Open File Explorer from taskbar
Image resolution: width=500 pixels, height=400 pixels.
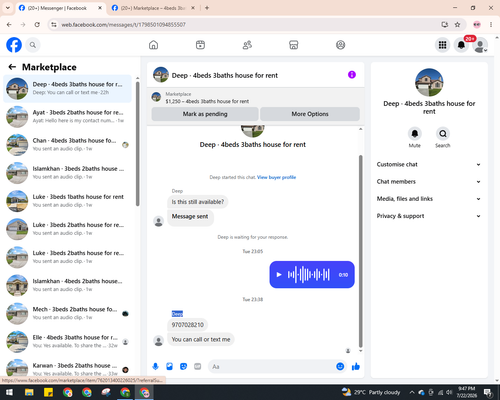[x=29, y=392]
